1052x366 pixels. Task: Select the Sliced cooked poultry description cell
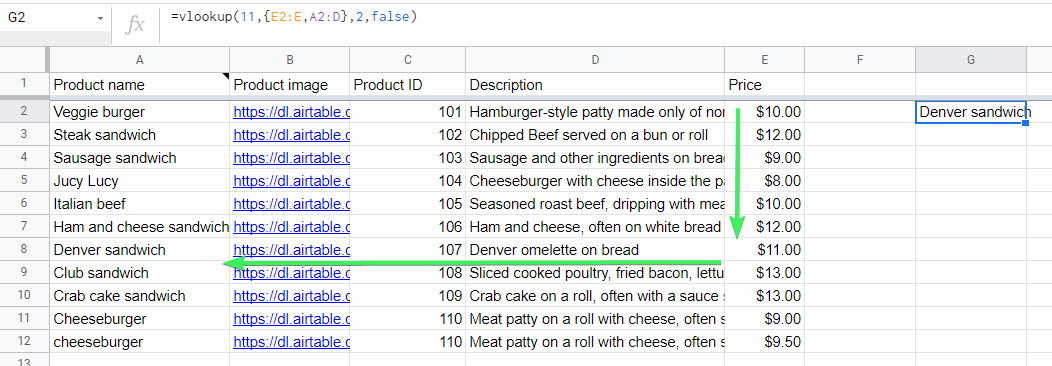[x=595, y=273]
